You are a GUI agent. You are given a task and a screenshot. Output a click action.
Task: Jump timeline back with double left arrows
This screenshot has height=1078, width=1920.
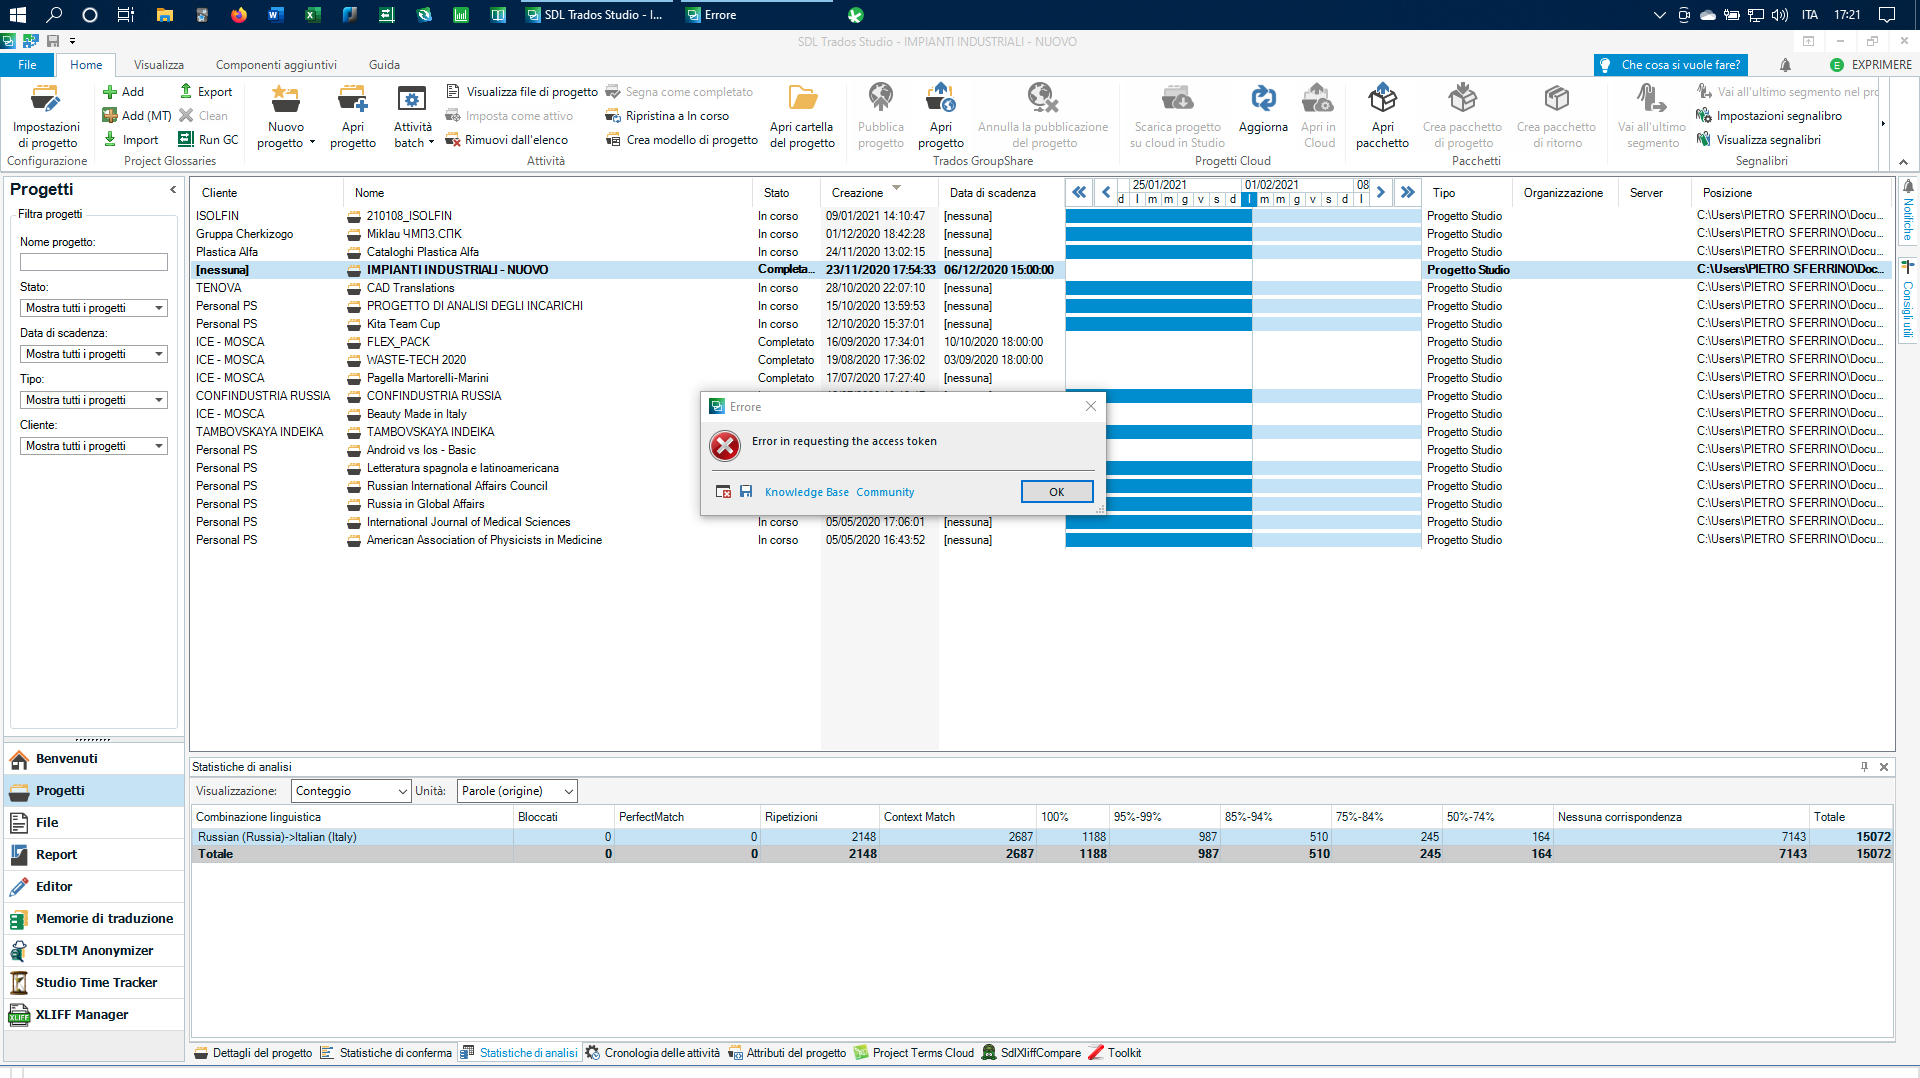(x=1079, y=192)
